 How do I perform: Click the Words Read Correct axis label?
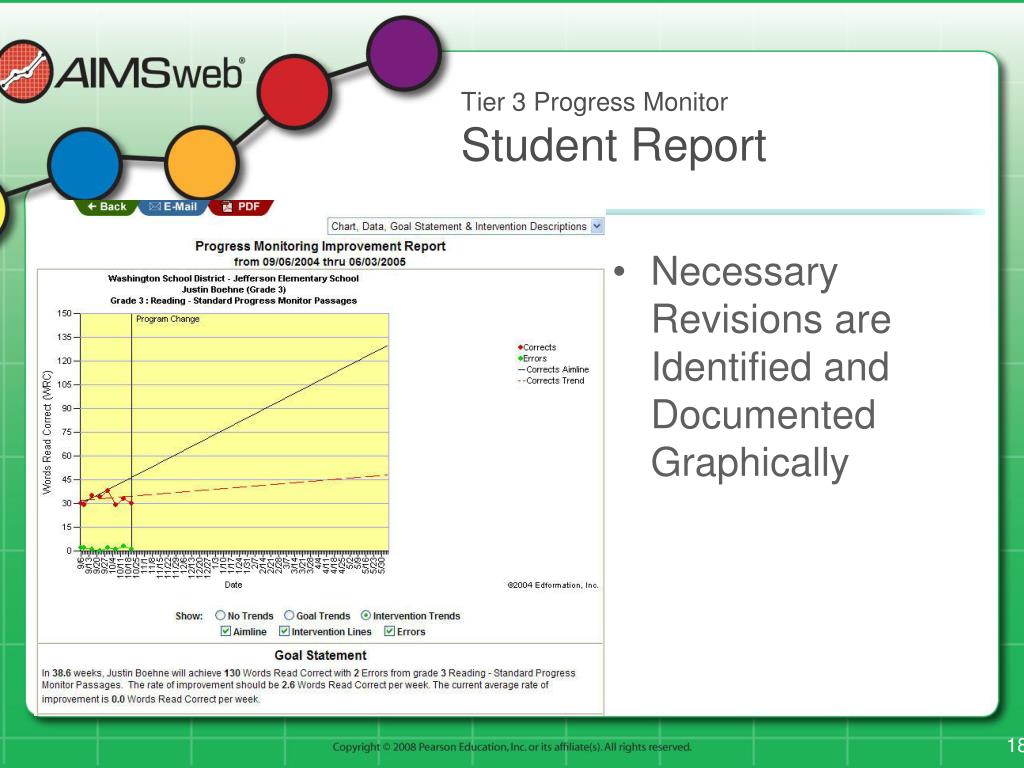coord(46,432)
